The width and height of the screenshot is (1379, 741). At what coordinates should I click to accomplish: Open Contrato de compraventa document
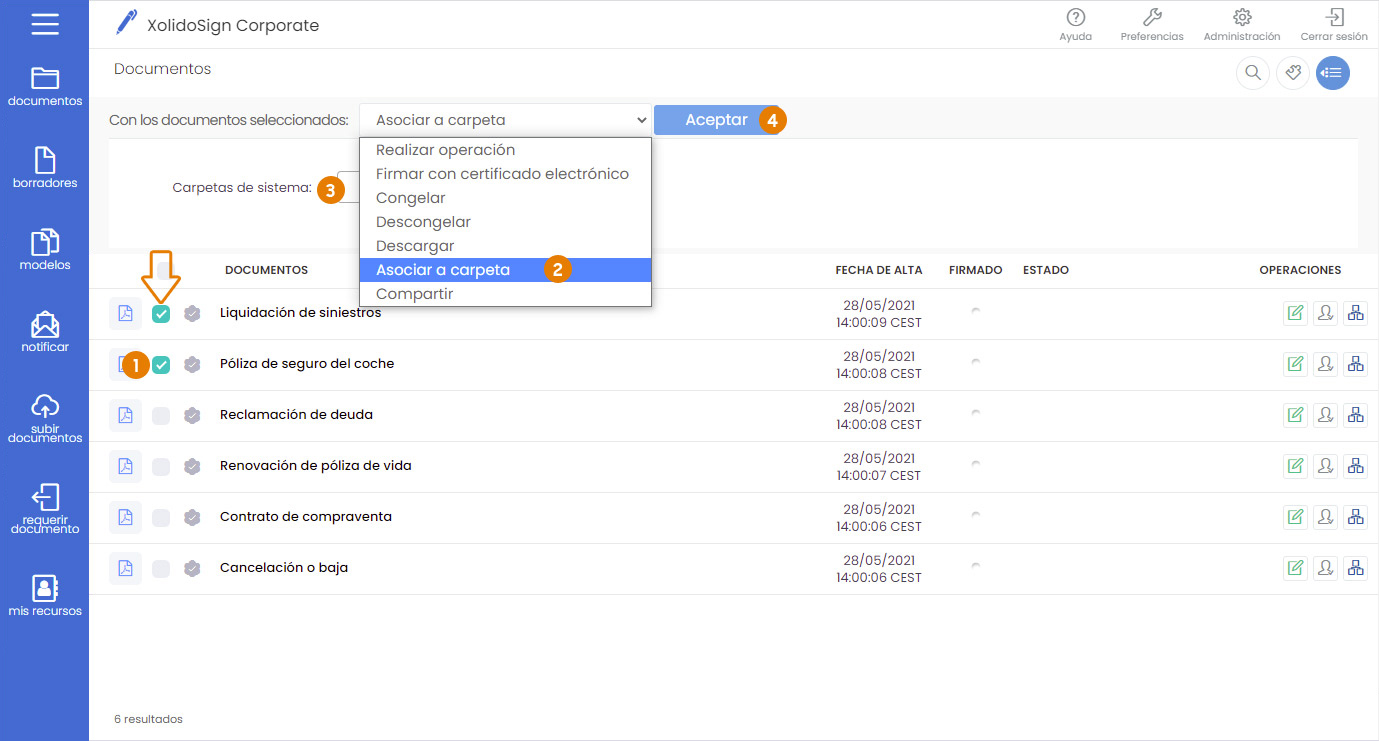(x=306, y=517)
